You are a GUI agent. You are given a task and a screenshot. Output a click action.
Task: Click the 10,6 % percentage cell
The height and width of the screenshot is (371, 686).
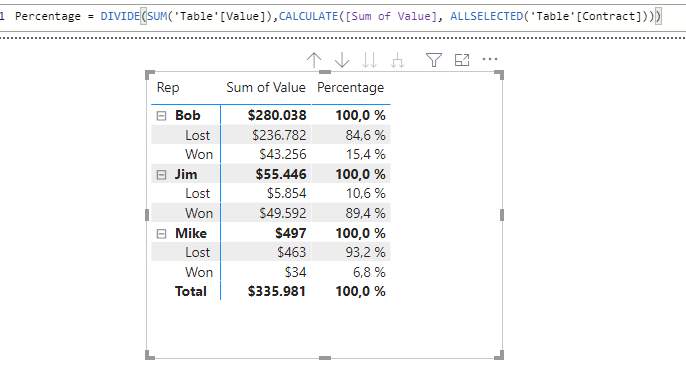click(x=365, y=193)
